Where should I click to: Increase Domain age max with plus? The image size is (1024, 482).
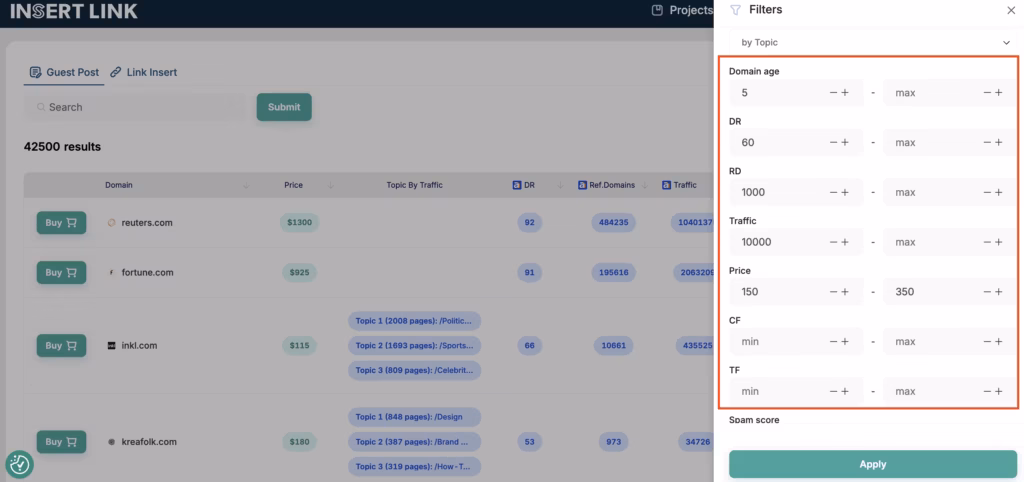click(x=999, y=93)
